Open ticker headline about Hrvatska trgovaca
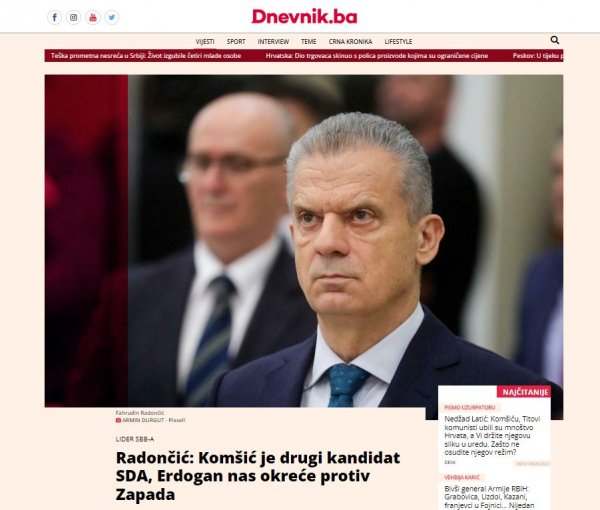 coord(377,55)
